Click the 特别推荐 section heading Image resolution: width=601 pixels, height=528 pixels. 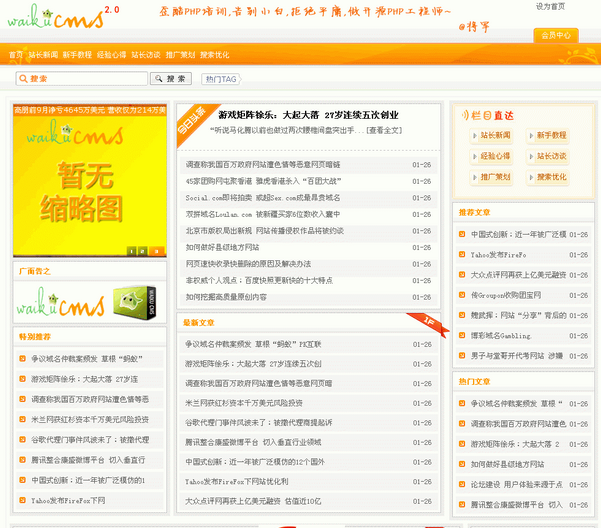click(x=35, y=337)
